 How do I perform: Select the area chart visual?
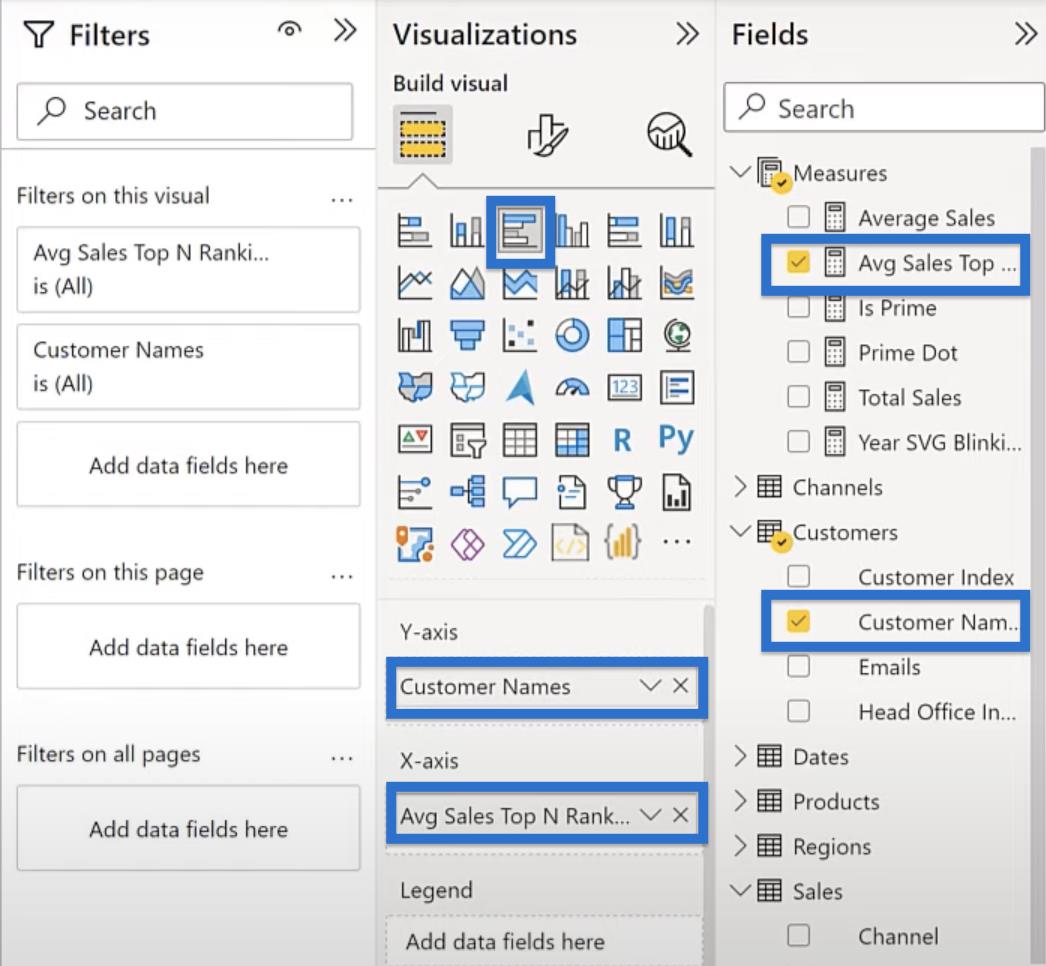click(466, 283)
